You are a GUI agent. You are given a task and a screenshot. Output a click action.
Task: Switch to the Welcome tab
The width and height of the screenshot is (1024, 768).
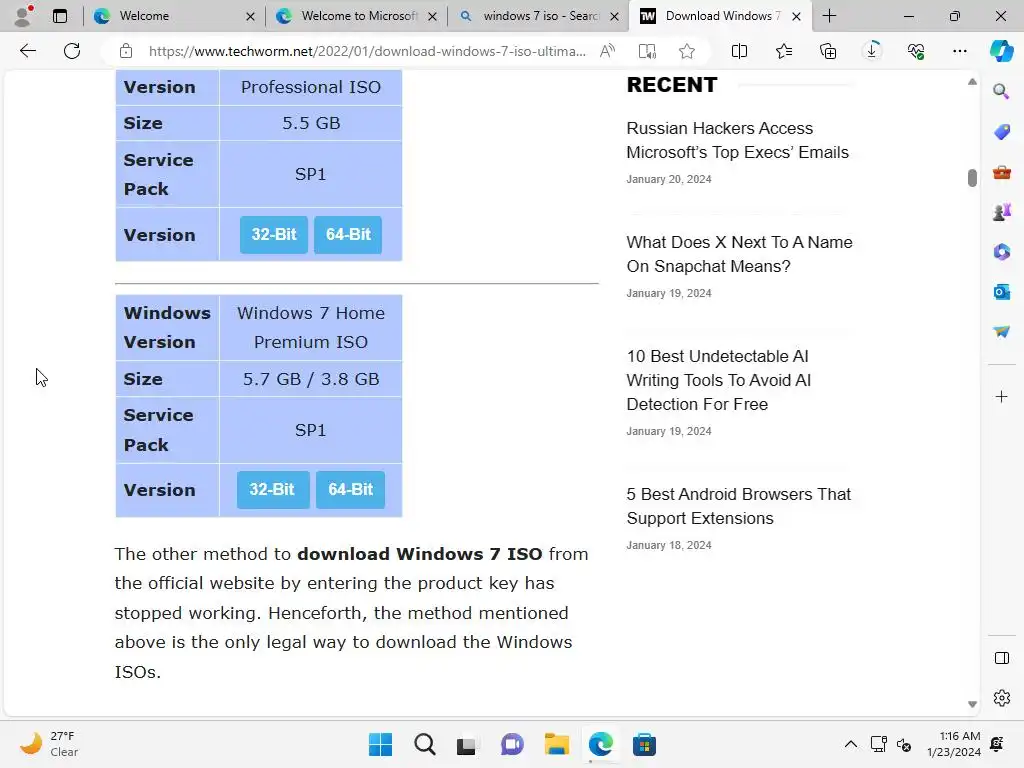[174, 16]
